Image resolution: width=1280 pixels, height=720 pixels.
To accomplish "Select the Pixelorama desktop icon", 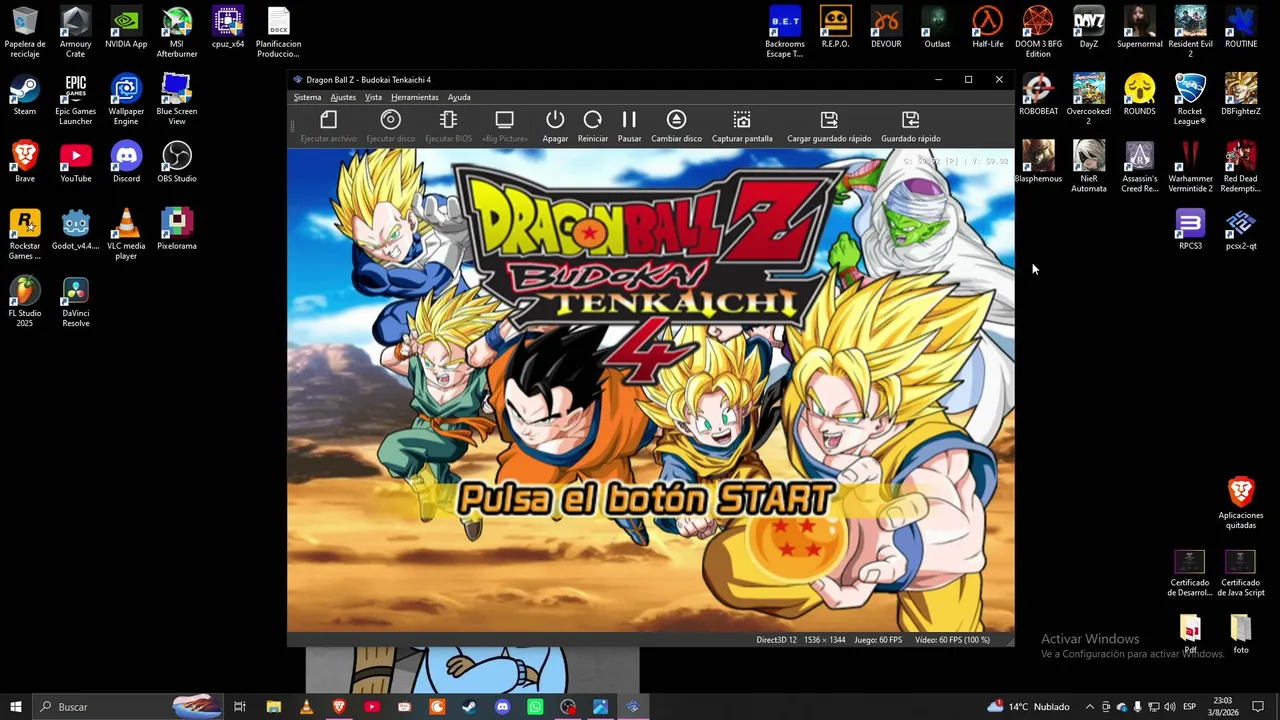I will [x=177, y=229].
